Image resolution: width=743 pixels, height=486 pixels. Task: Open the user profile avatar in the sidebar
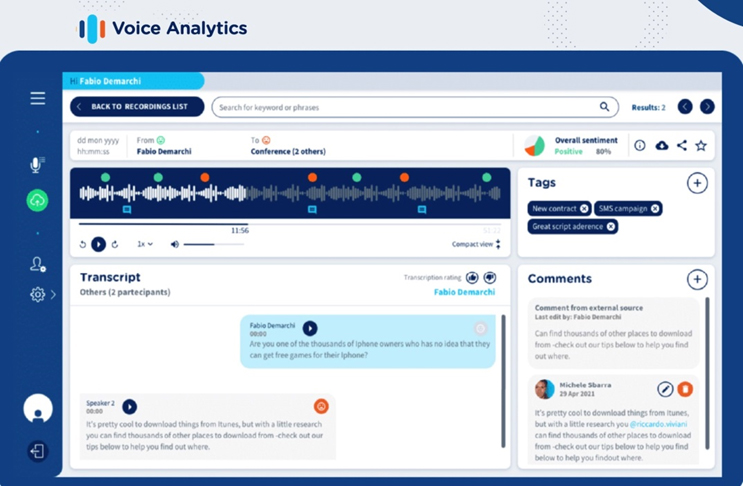point(38,408)
